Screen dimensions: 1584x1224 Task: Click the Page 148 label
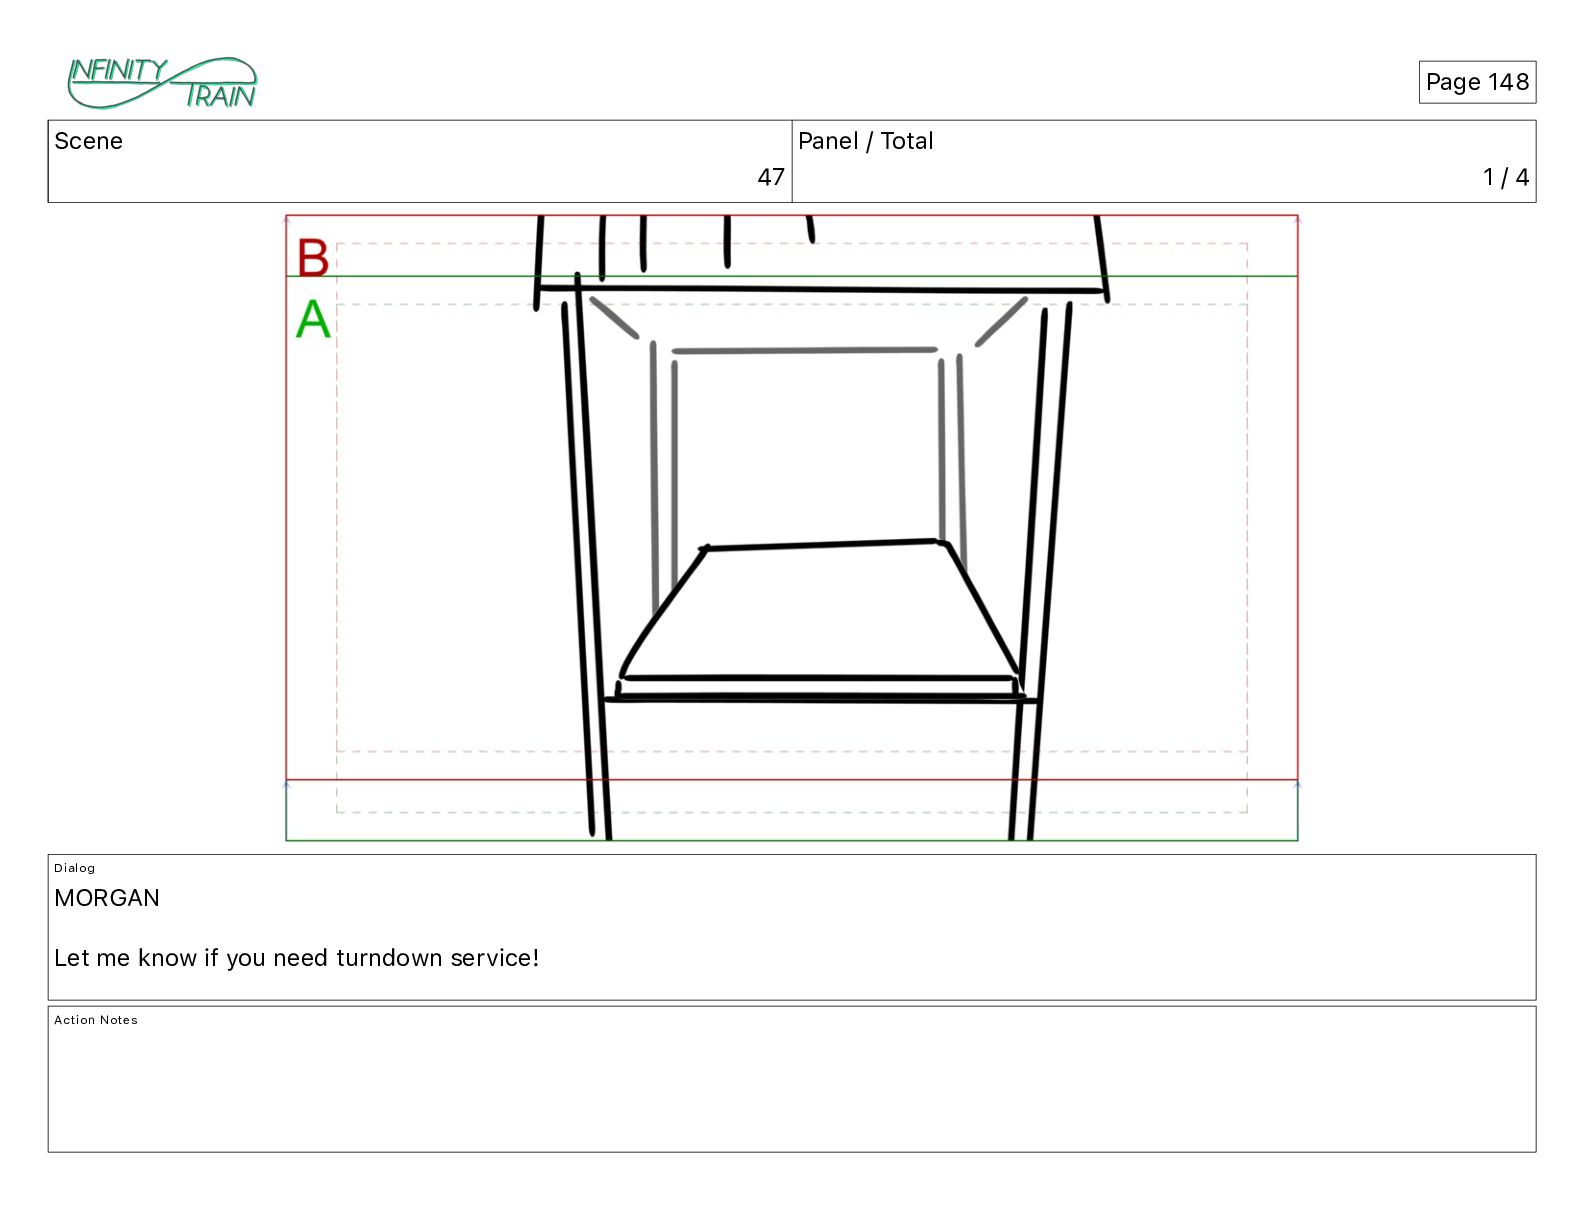1477,82
